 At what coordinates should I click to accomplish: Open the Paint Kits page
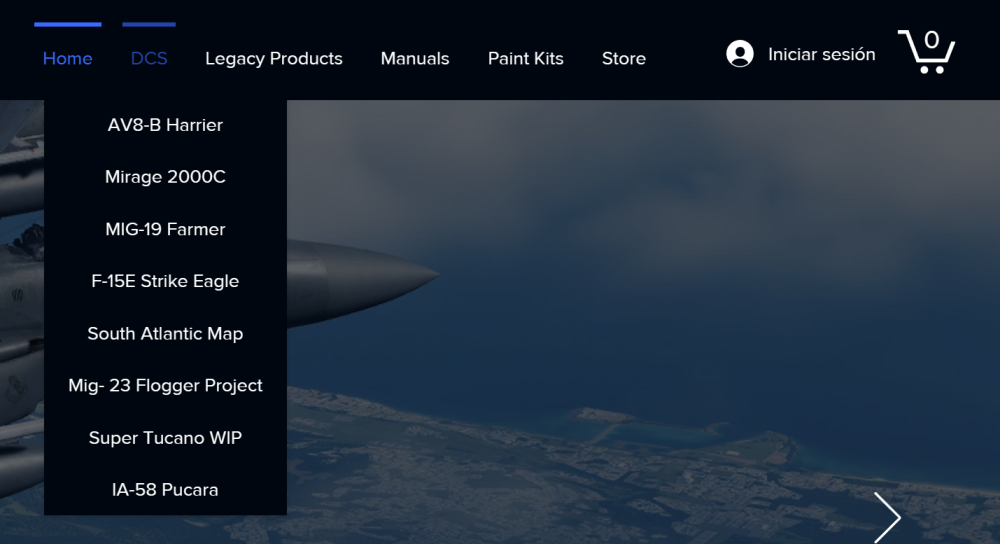526,59
